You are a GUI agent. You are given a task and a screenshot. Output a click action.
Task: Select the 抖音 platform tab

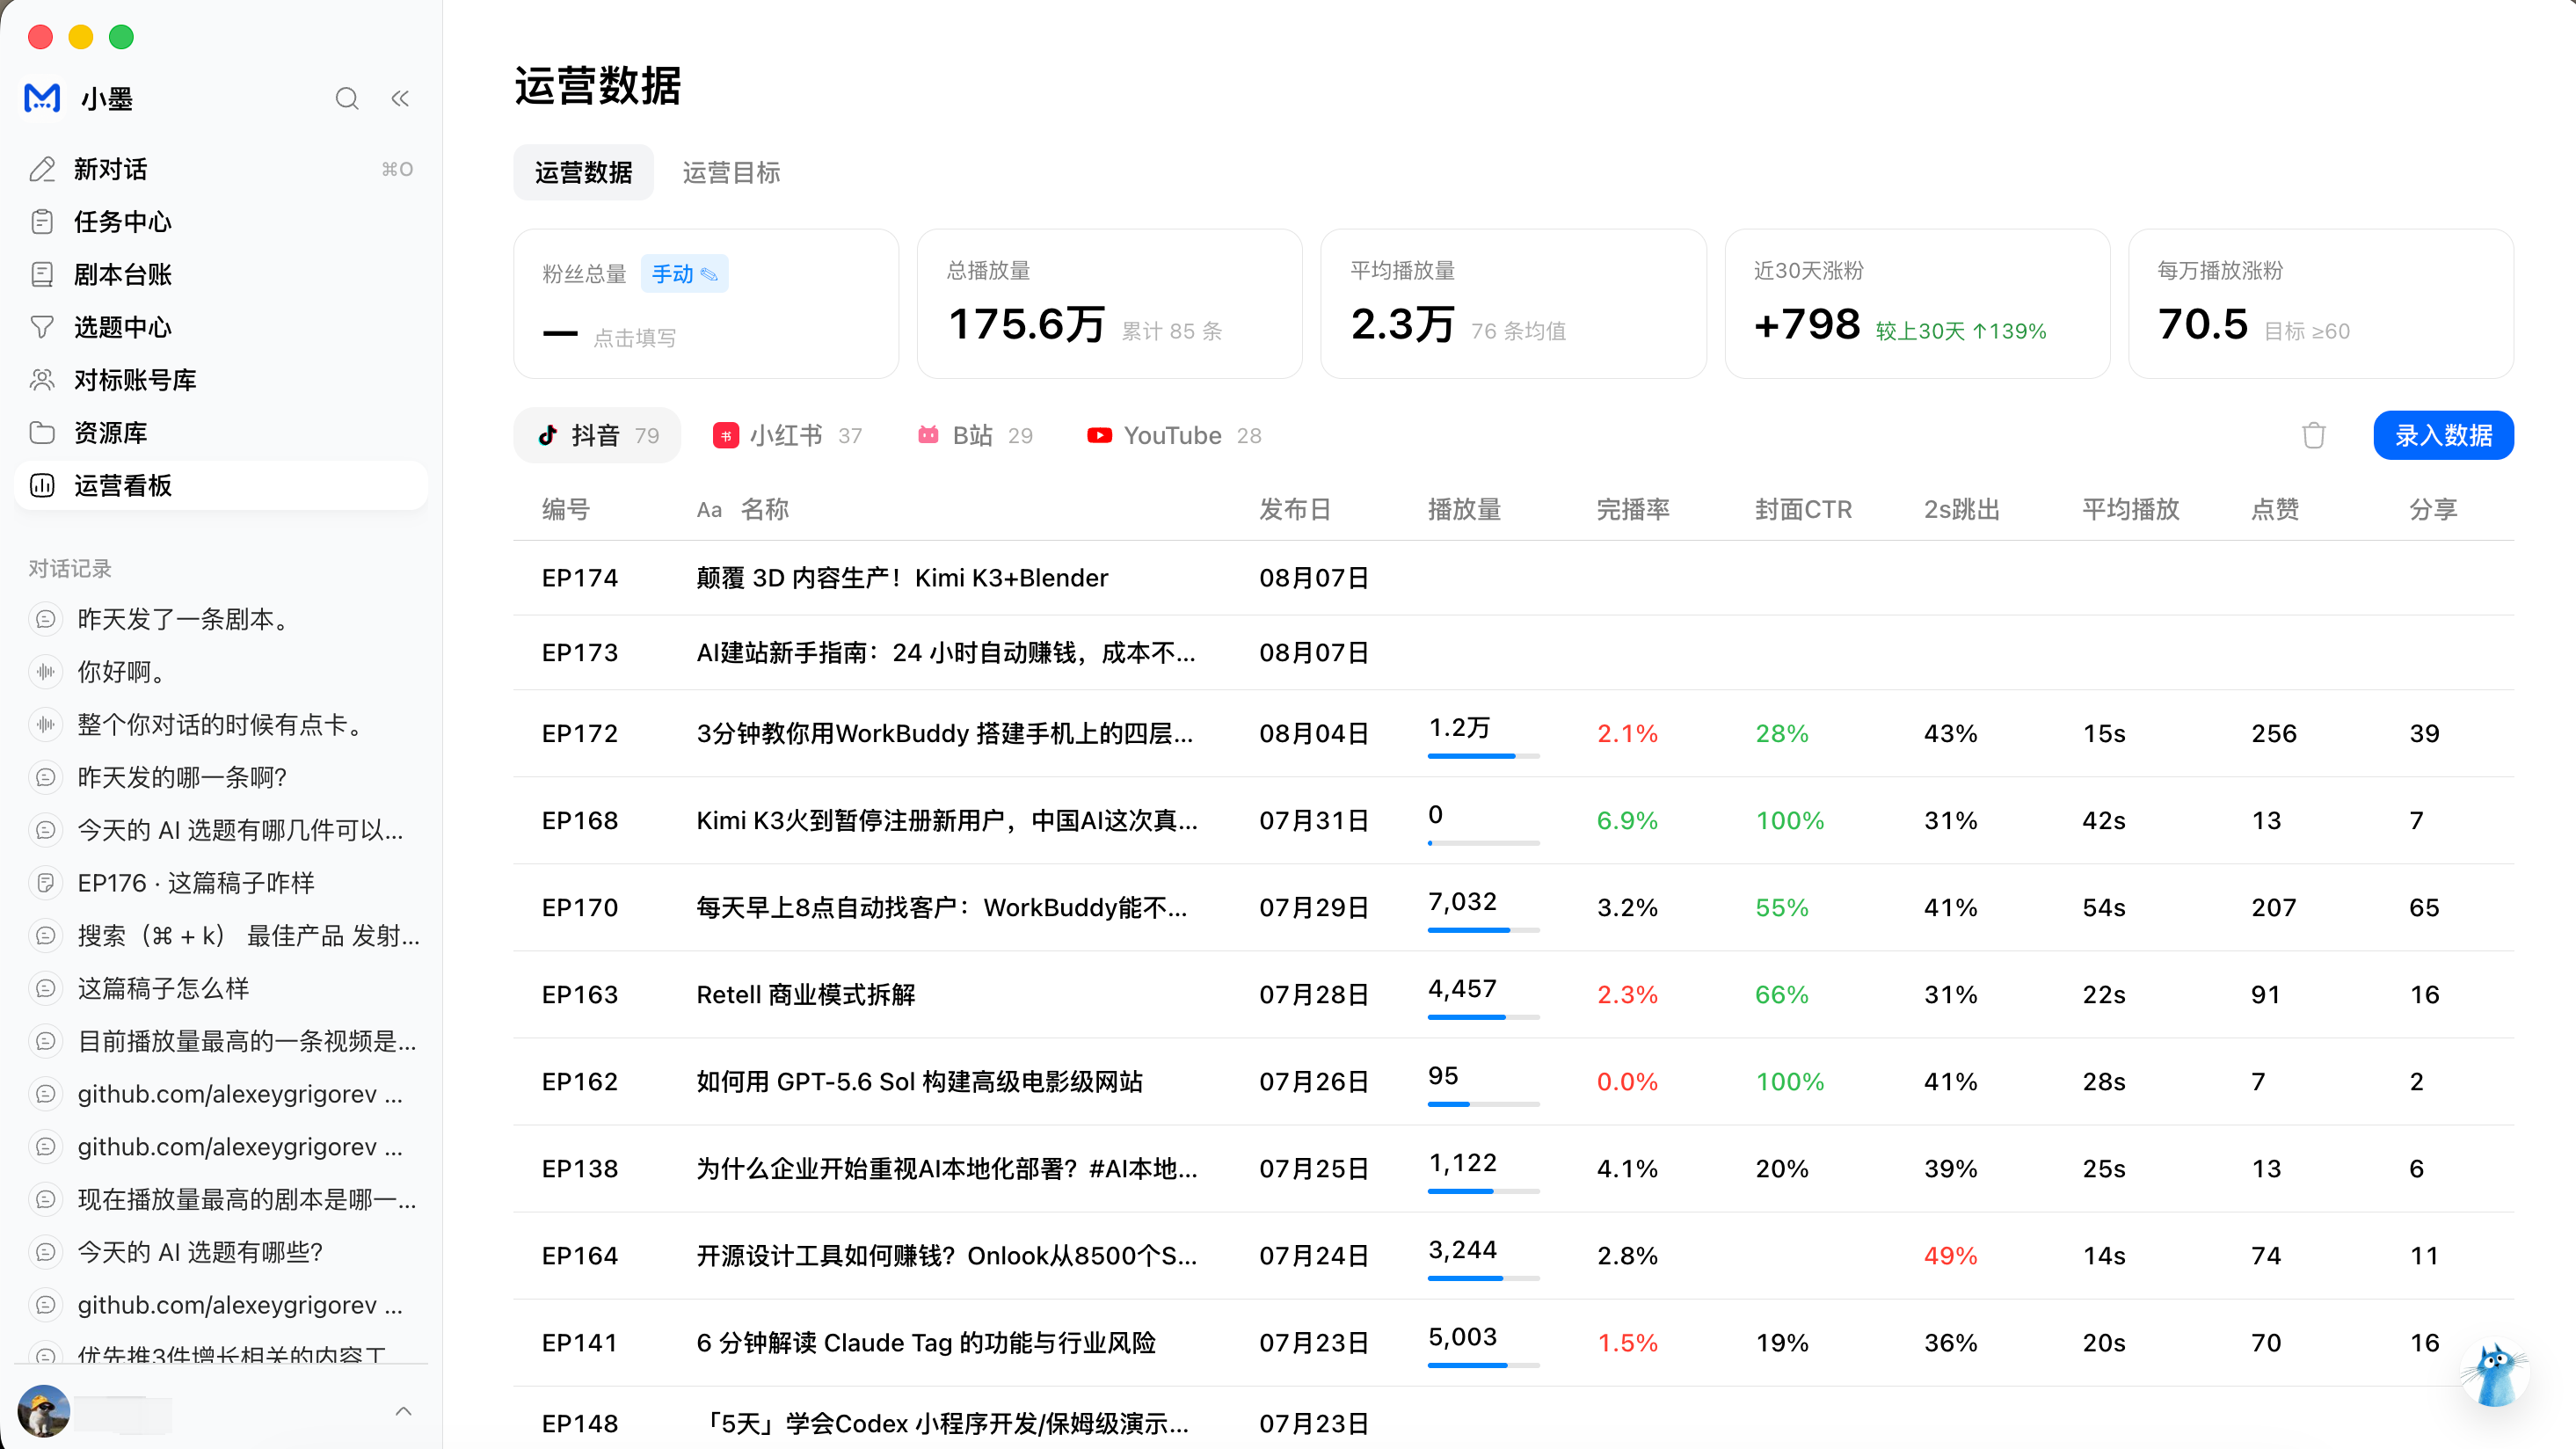(597, 435)
